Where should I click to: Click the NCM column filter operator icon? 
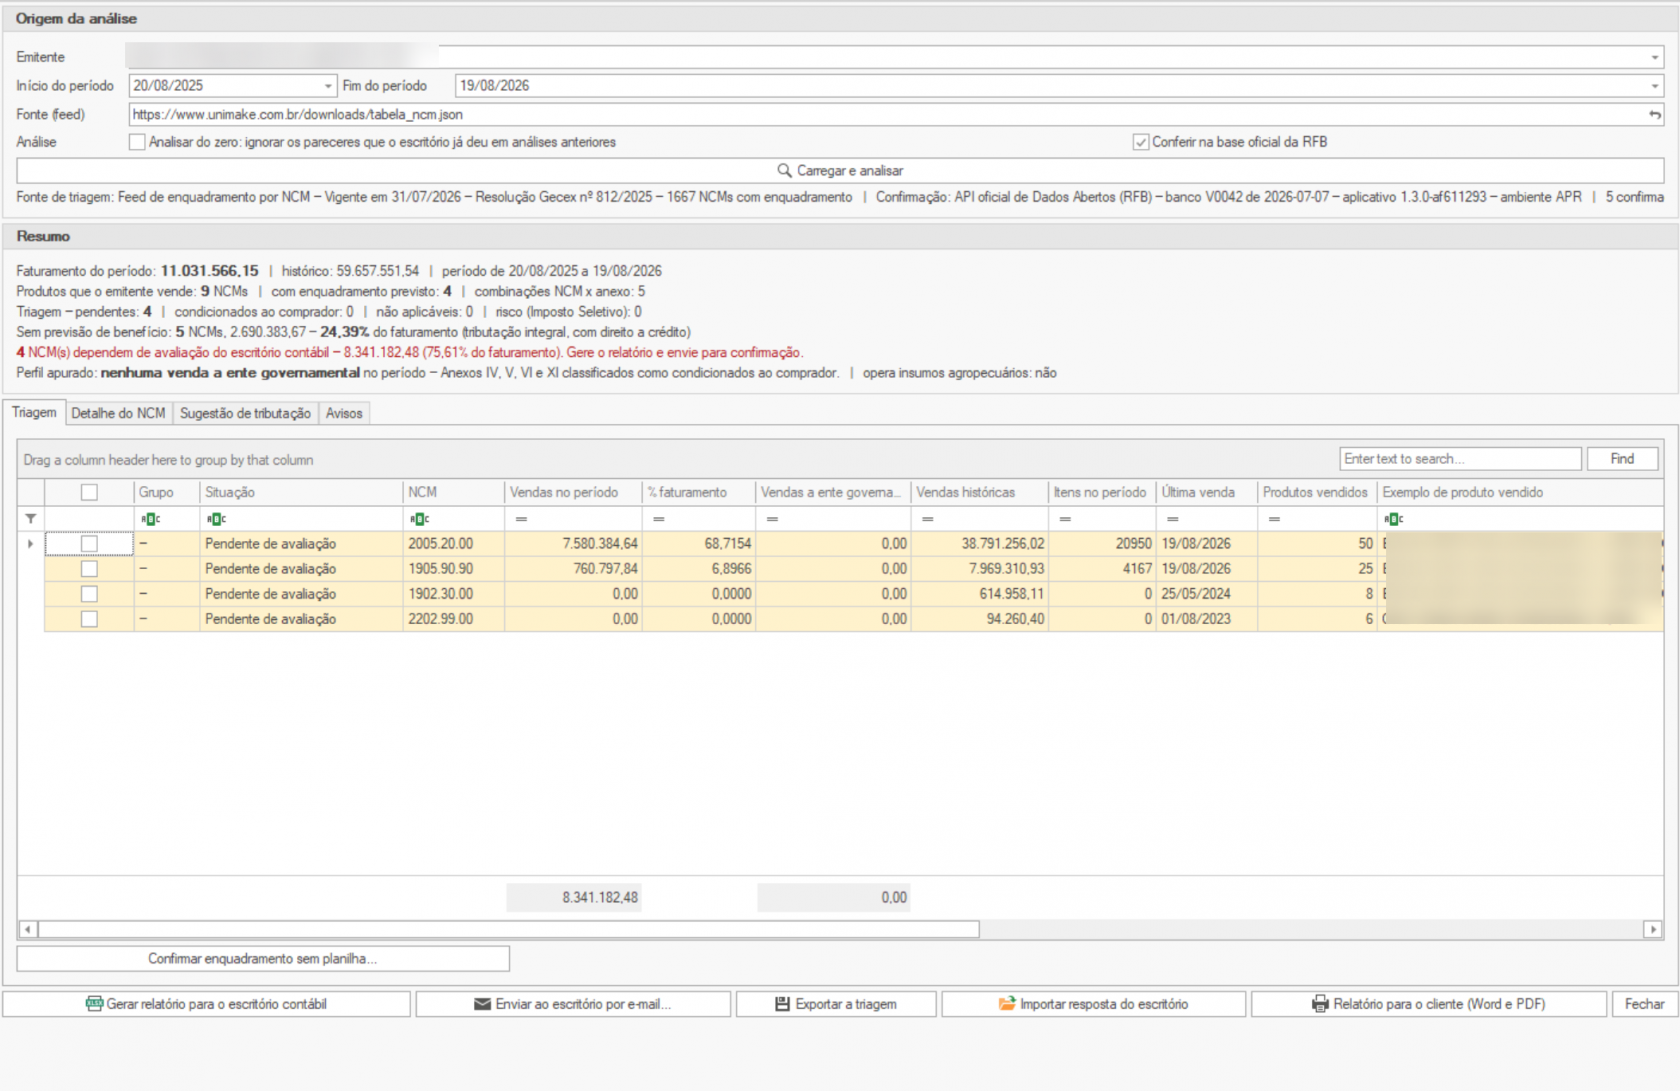pyautogui.click(x=419, y=519)
